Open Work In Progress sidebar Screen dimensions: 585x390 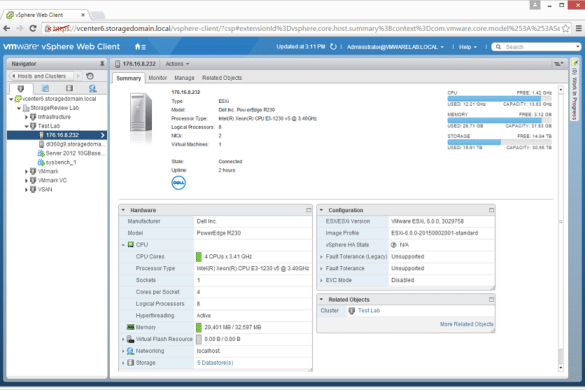click(575, 89)
